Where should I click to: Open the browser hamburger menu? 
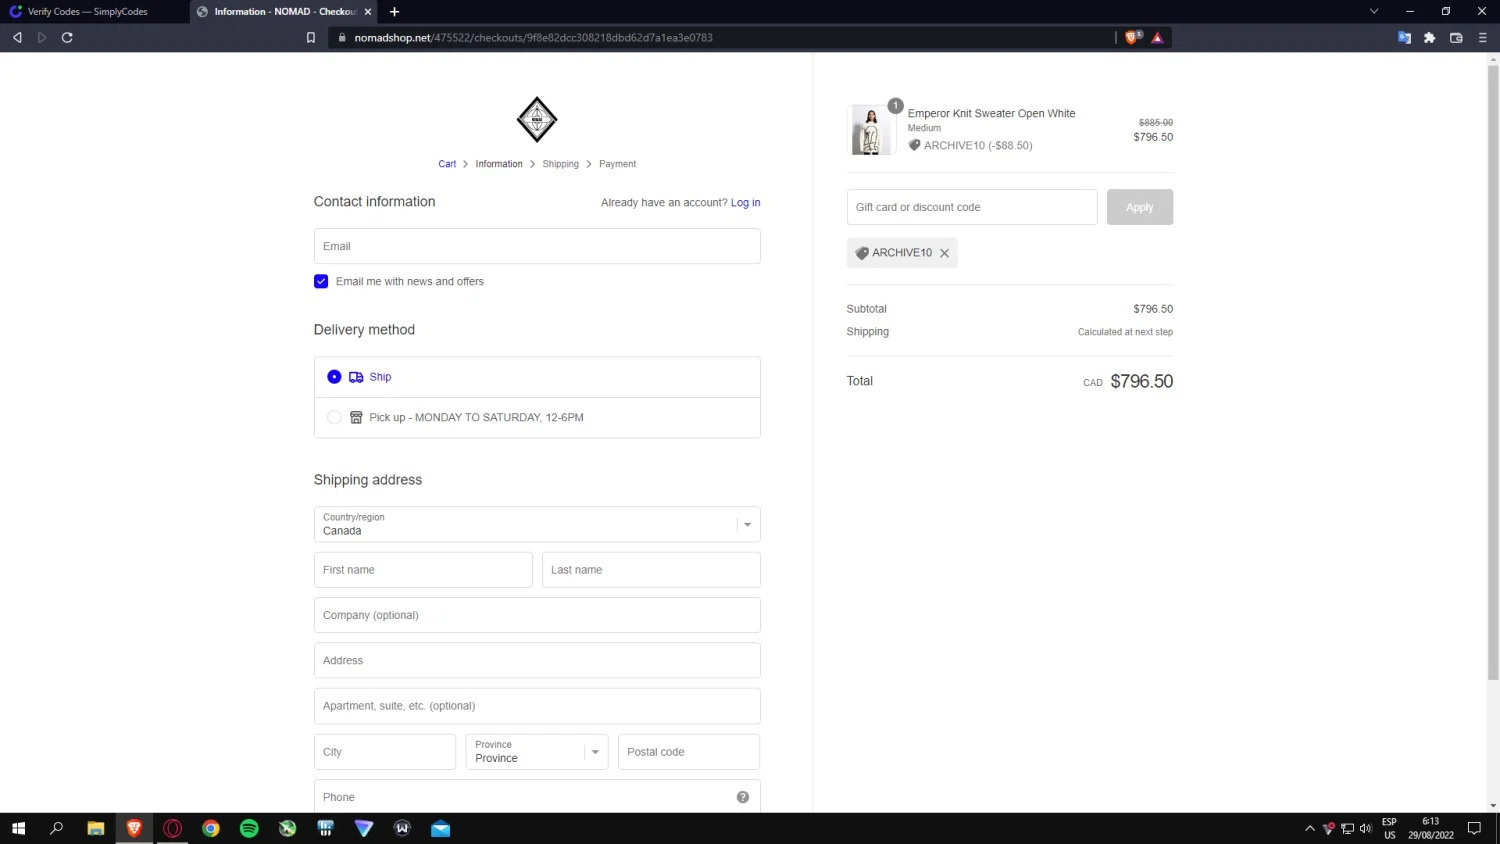(x=1482, y=38)
